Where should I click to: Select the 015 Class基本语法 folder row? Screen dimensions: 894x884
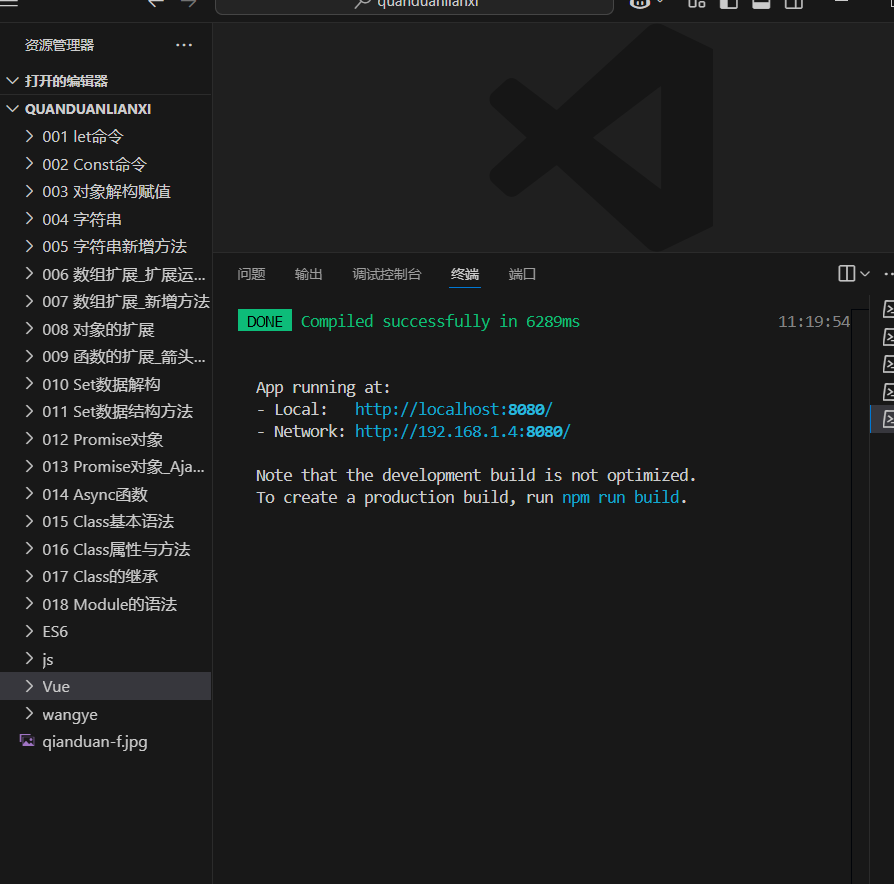click(105, 521)
